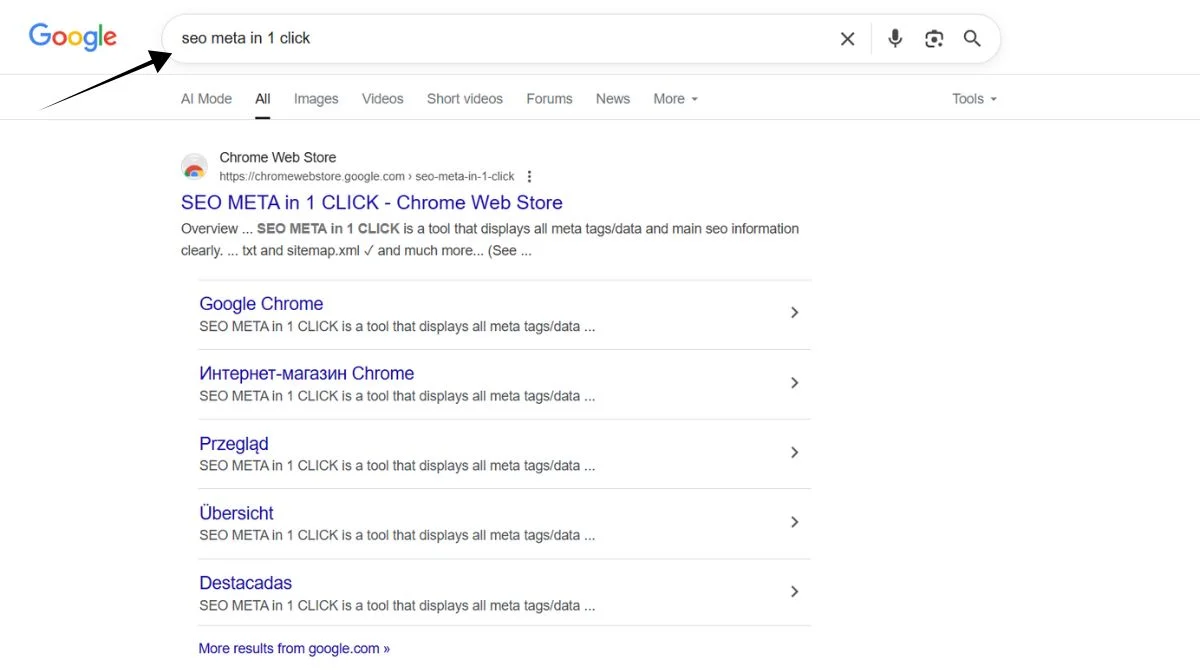
Task: Expand chevron on Destacadas row
Action: [x=795, y=592]
